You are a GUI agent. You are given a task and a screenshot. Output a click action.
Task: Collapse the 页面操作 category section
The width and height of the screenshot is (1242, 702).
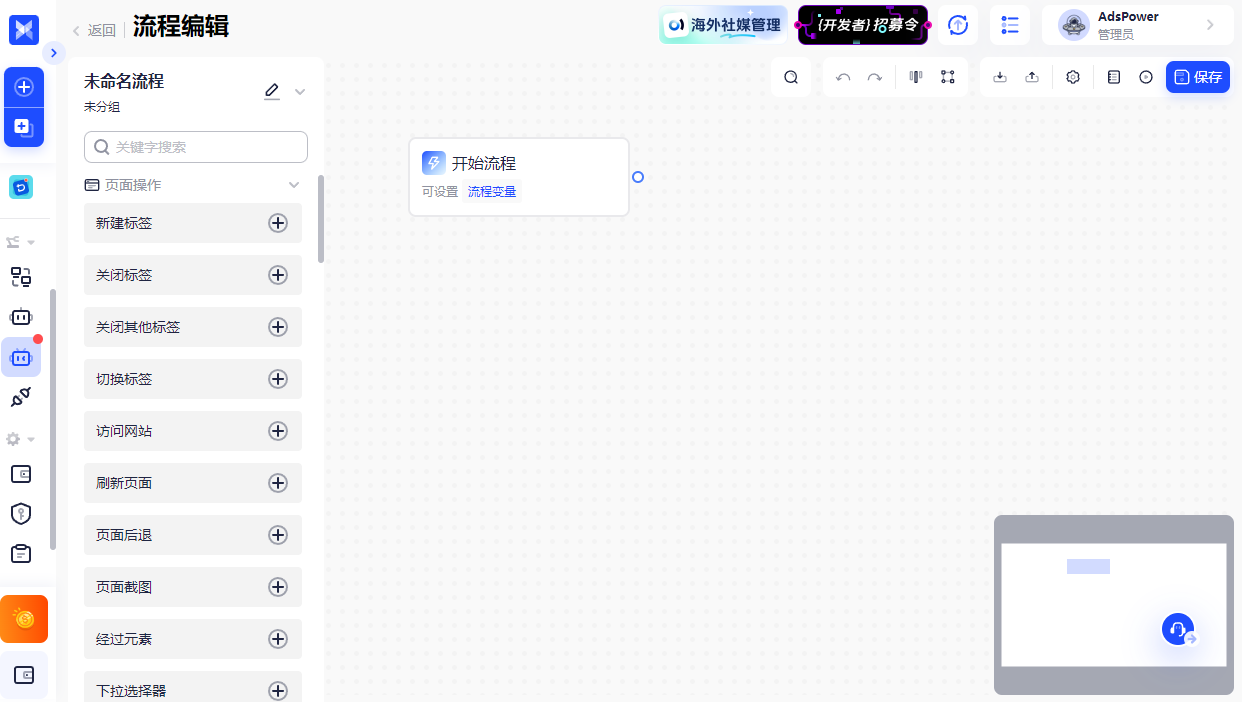pos(294,184)
